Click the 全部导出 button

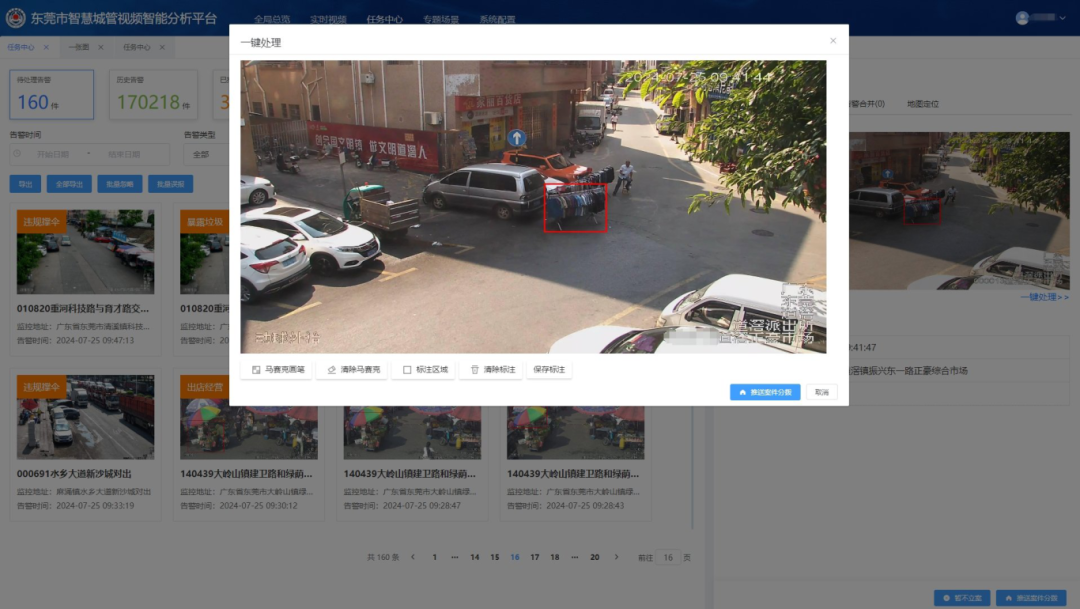(69, 184)
